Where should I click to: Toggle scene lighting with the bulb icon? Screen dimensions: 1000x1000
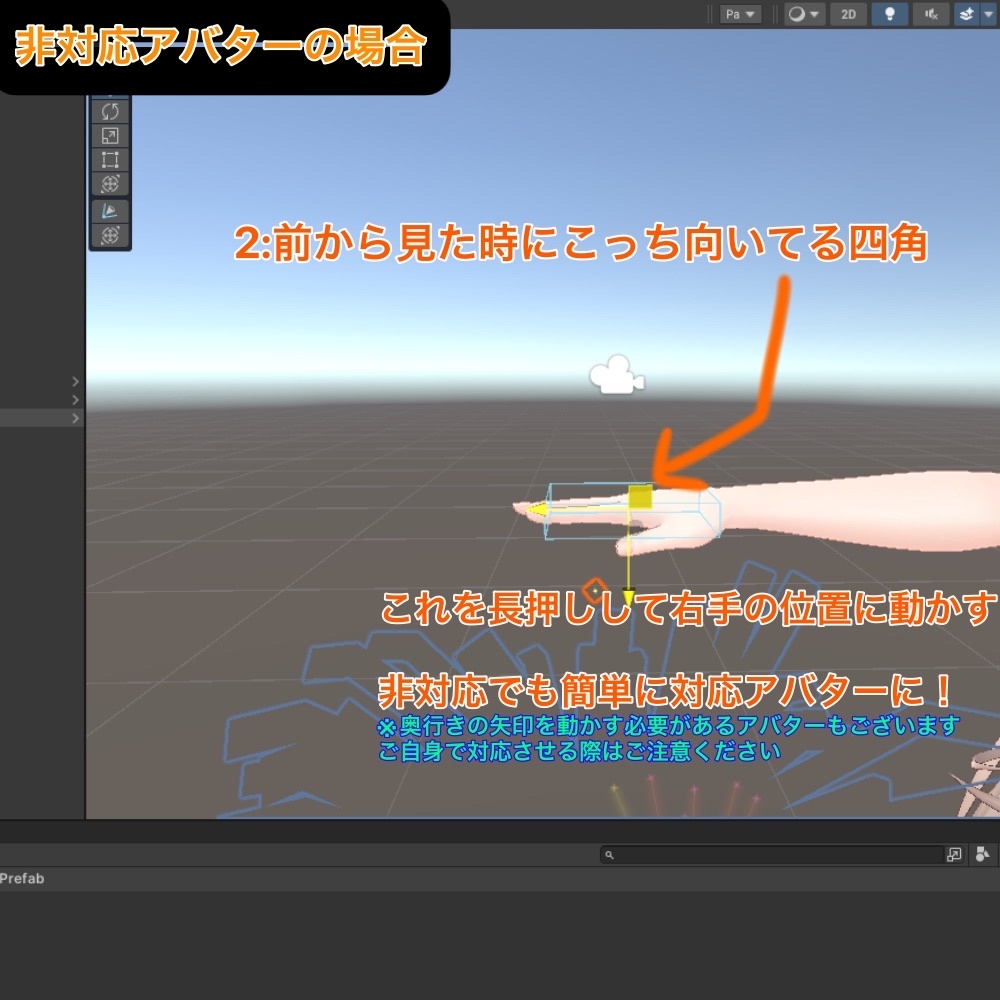click(889, 13)
